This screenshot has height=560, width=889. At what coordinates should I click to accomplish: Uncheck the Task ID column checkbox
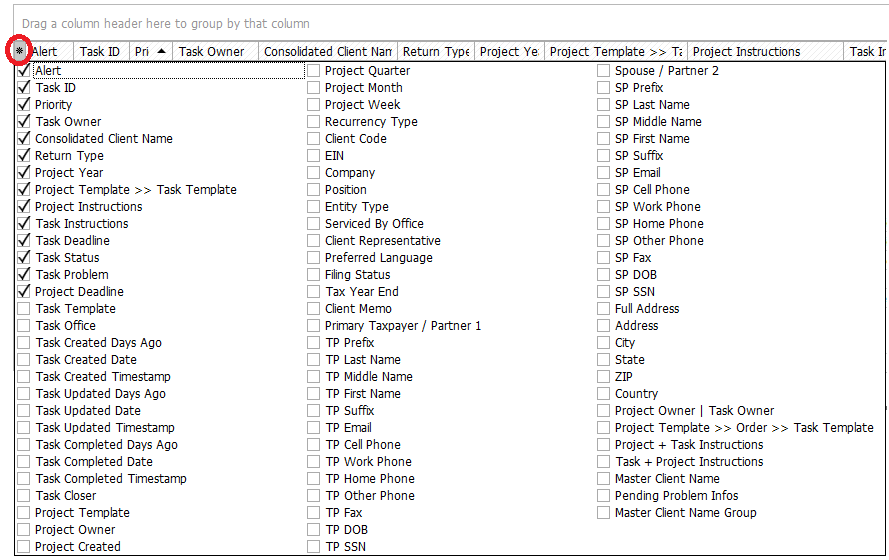pos(24,88)
